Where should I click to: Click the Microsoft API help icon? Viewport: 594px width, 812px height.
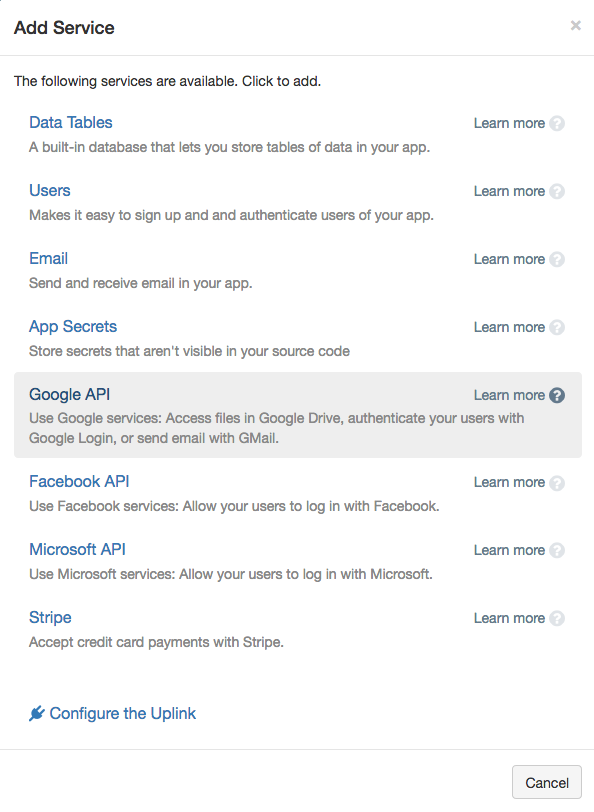[x=559, y=550]
